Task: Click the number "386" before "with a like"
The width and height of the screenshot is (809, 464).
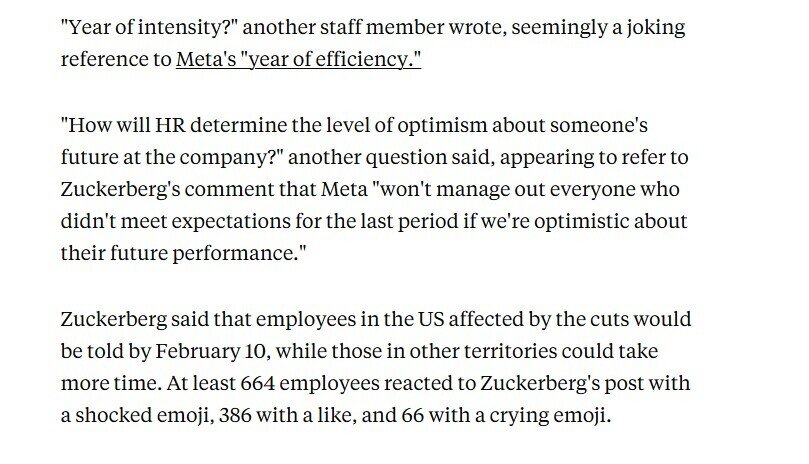Action: tap(235, 415)
